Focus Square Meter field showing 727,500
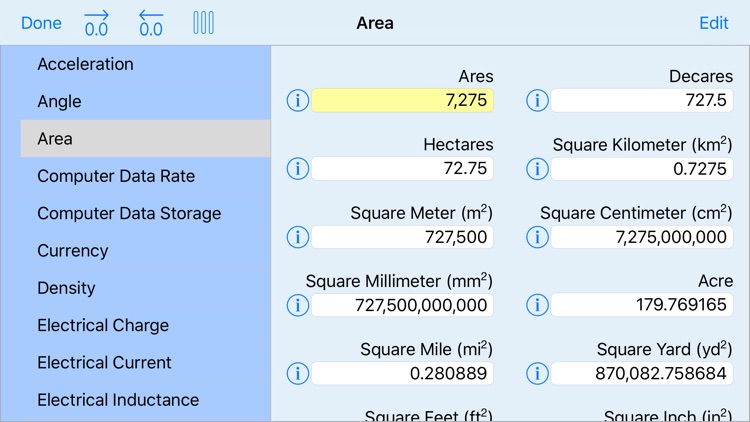 click(x=402, y=237)
